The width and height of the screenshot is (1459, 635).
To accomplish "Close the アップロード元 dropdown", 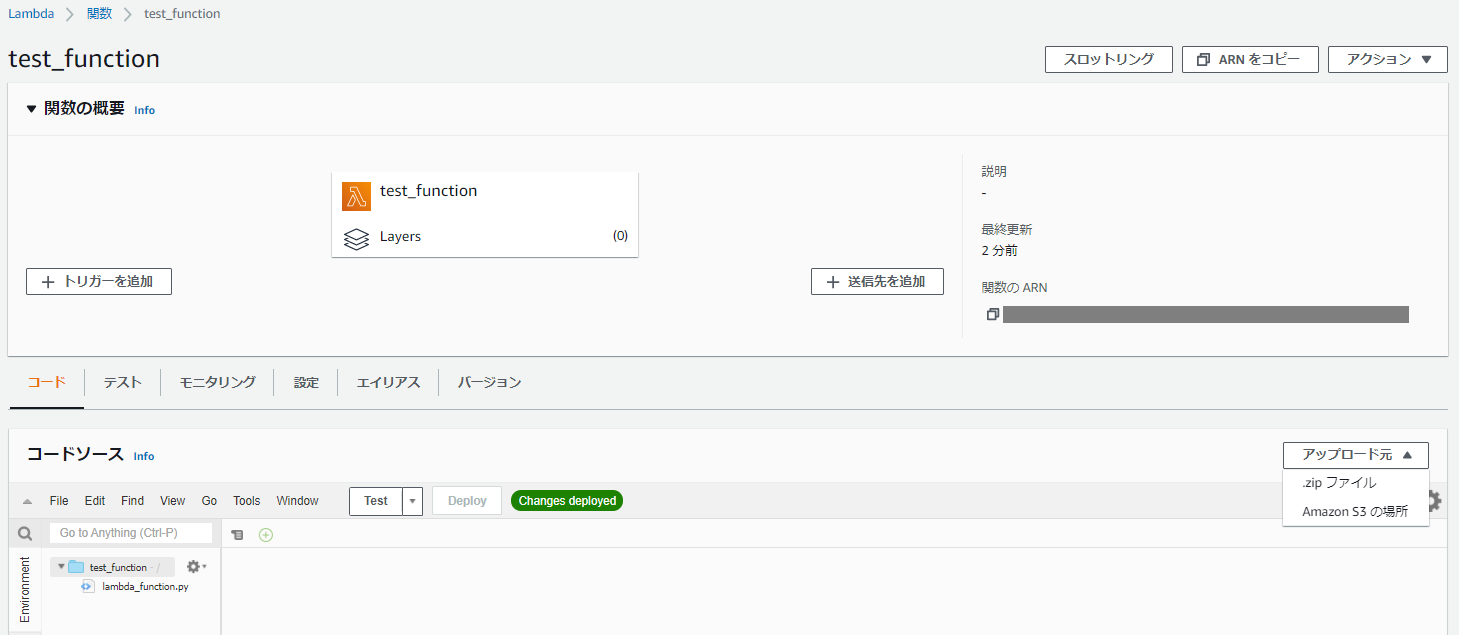I will 1355,455.
